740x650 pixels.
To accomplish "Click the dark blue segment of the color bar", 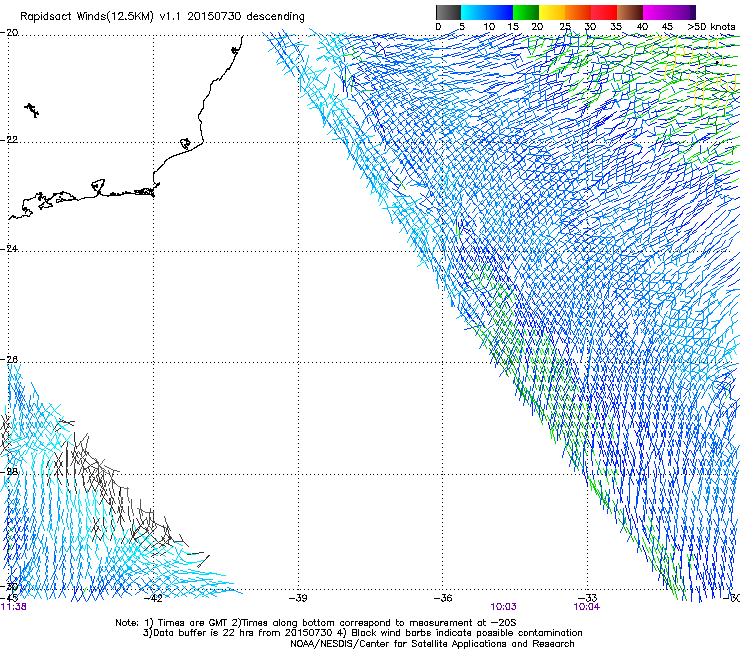I will tap(500, 12).
